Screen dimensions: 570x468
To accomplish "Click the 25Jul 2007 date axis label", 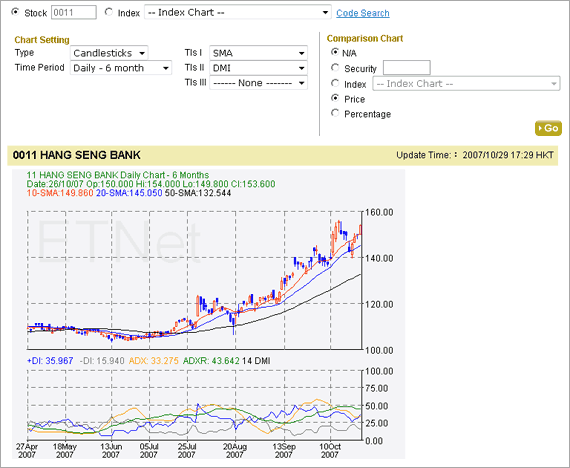I will [x=187, y=451].
